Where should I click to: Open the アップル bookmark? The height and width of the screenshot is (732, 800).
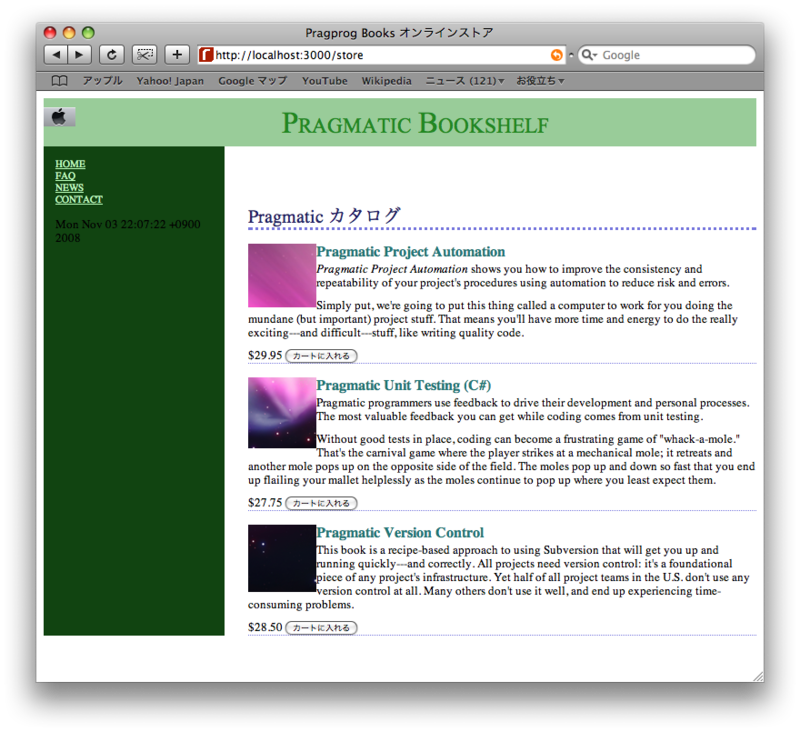[103, 81]
